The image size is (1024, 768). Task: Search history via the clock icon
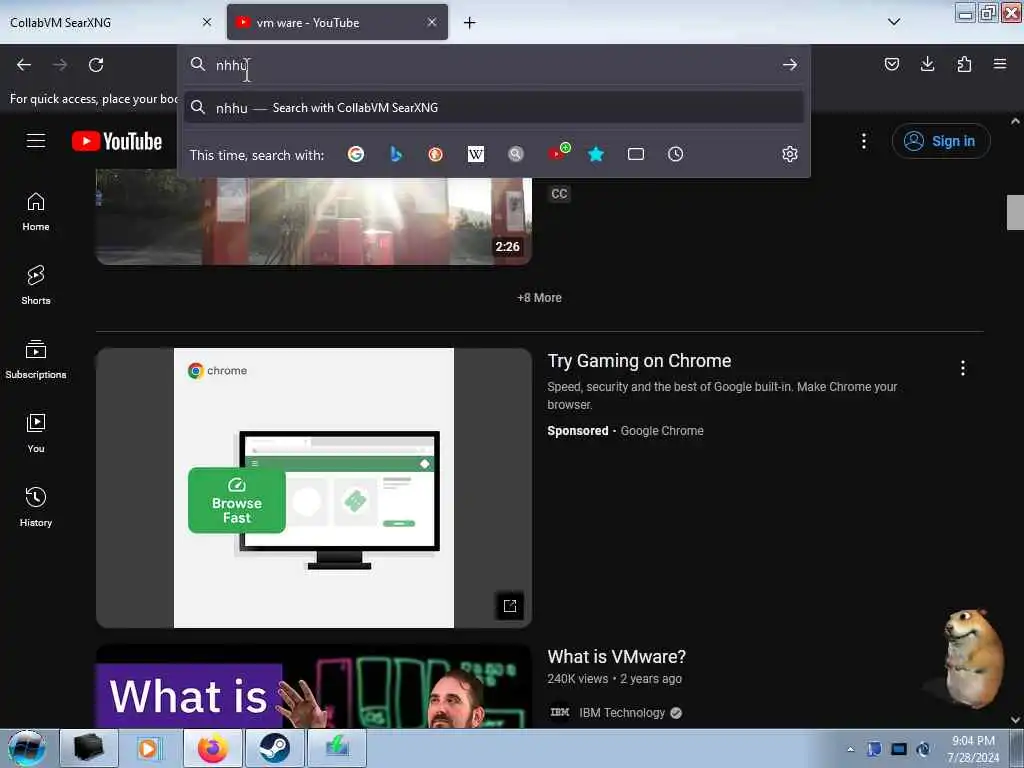click(x=675, y=154)
